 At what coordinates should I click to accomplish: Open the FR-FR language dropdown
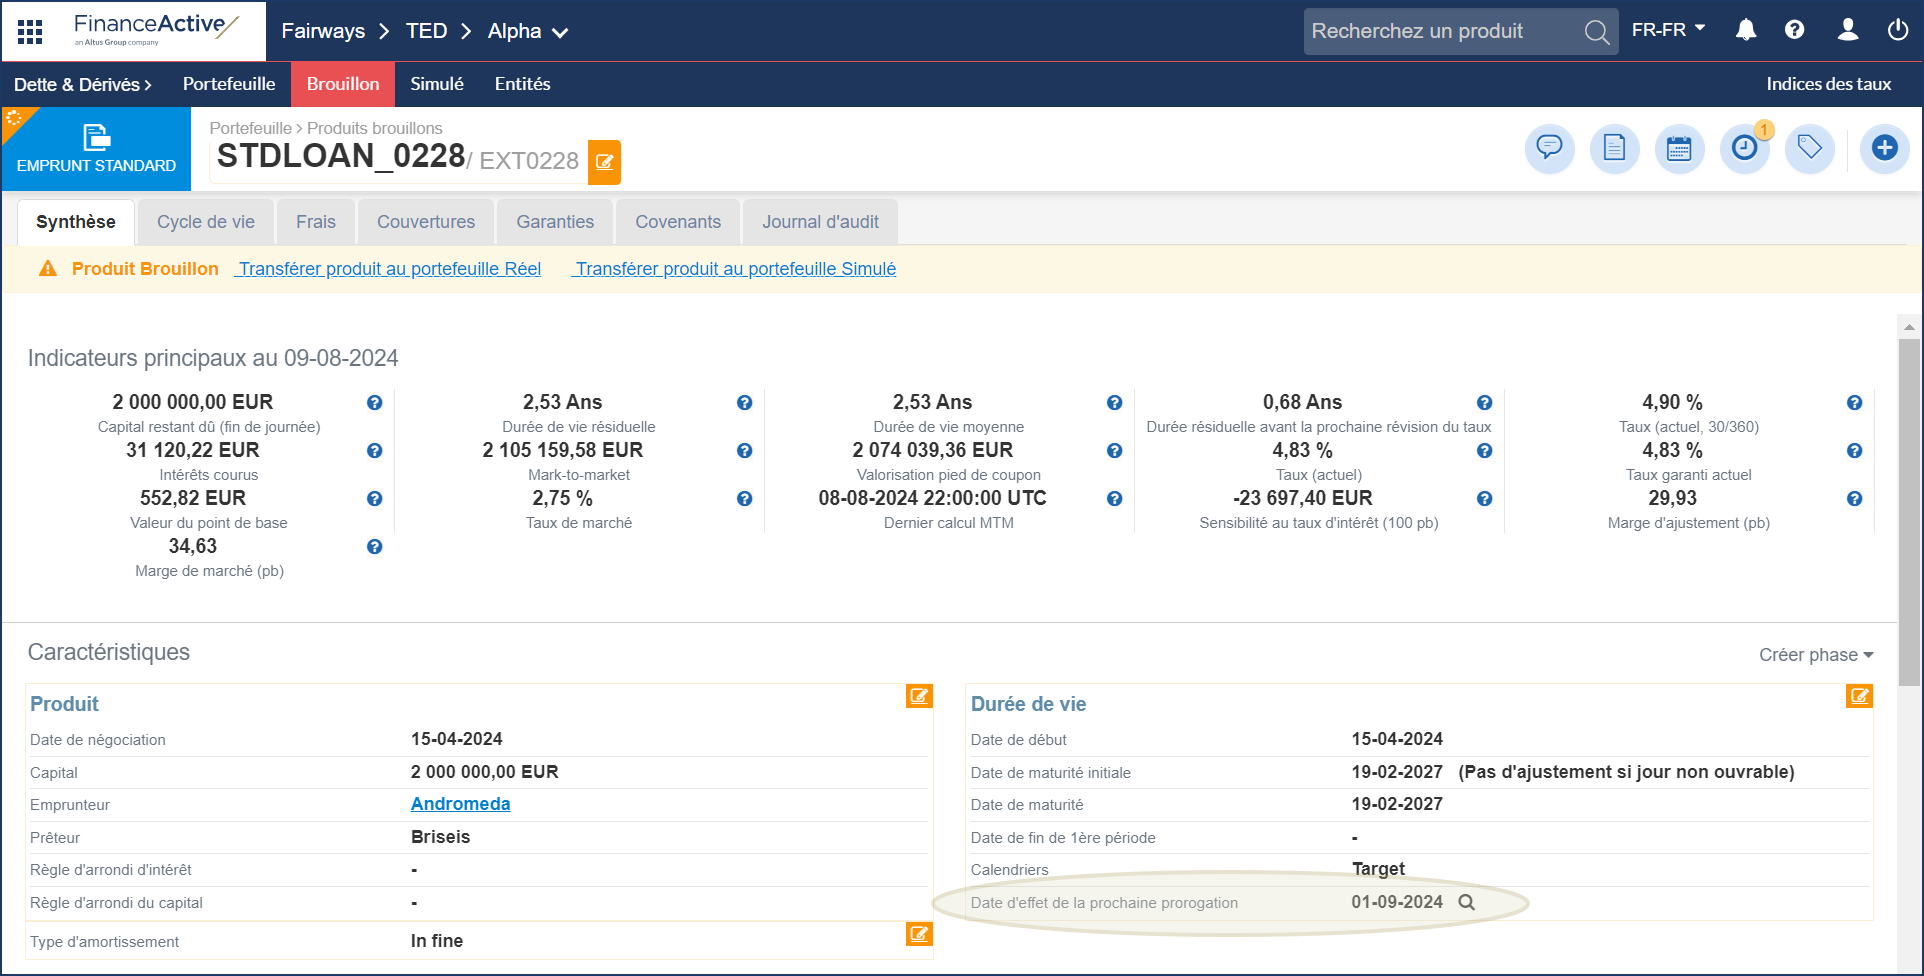(1667, 30)
